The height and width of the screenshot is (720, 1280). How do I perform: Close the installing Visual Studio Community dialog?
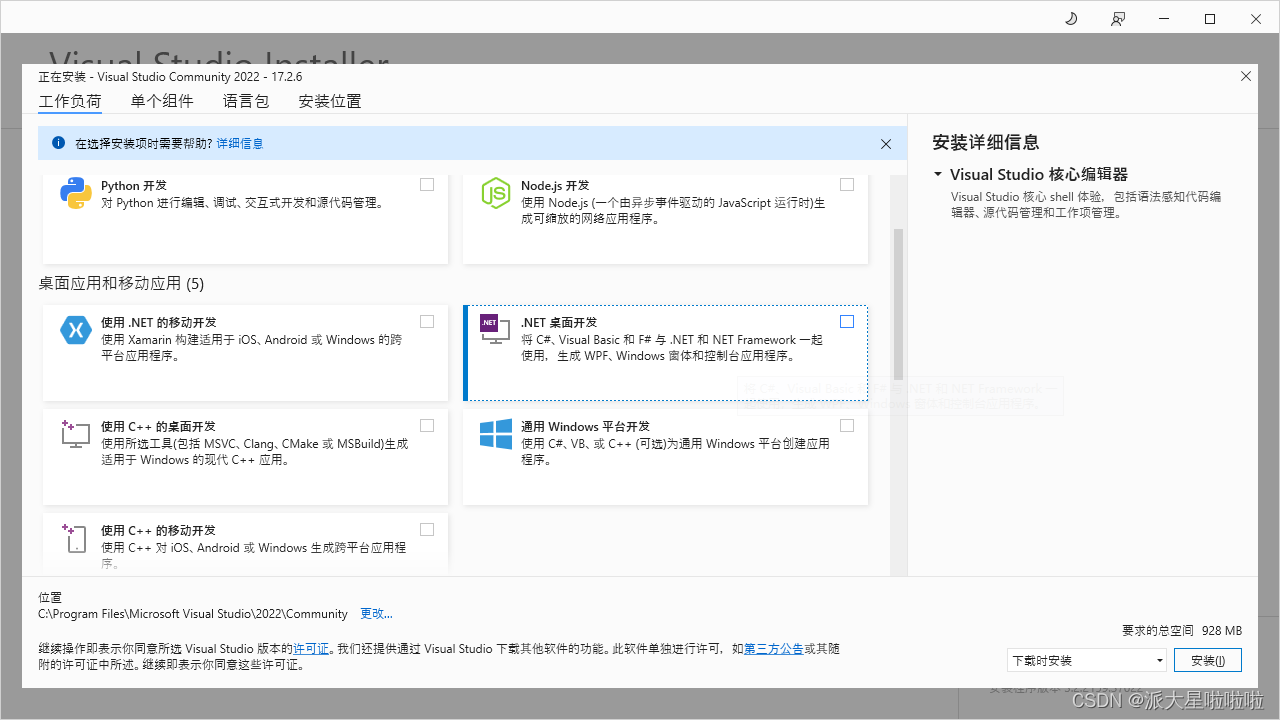(1246, 76)
